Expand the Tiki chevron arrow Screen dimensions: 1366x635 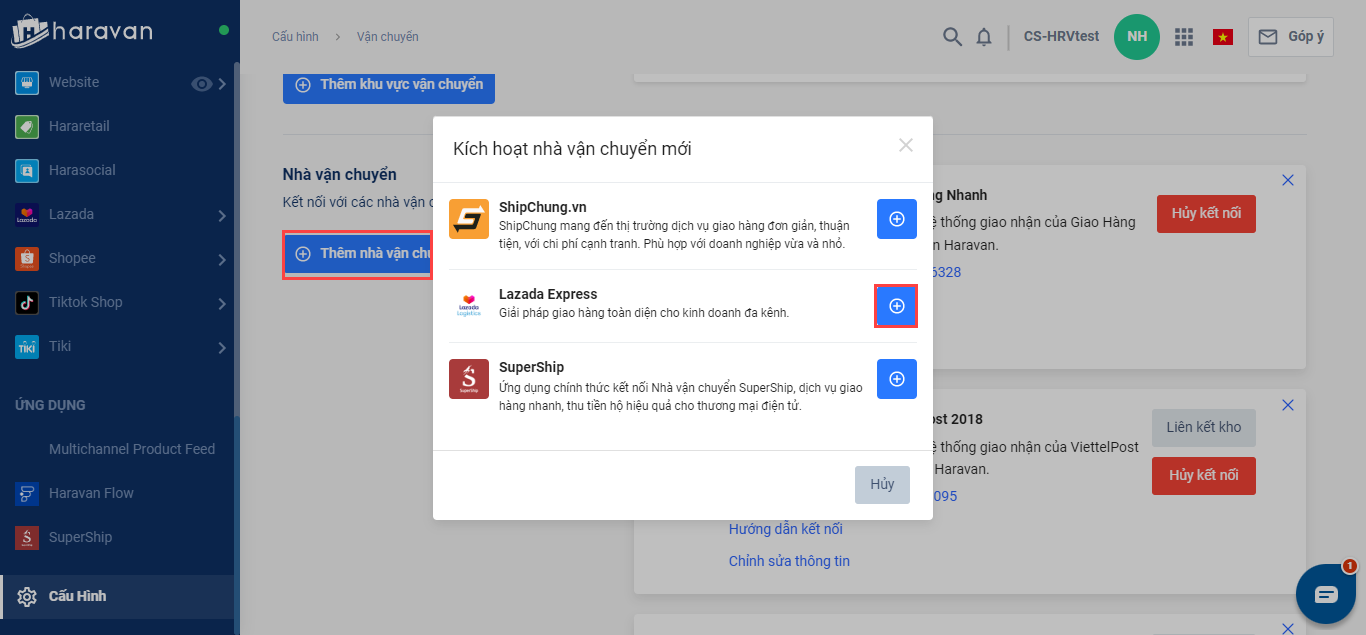(x=222, y=347)
